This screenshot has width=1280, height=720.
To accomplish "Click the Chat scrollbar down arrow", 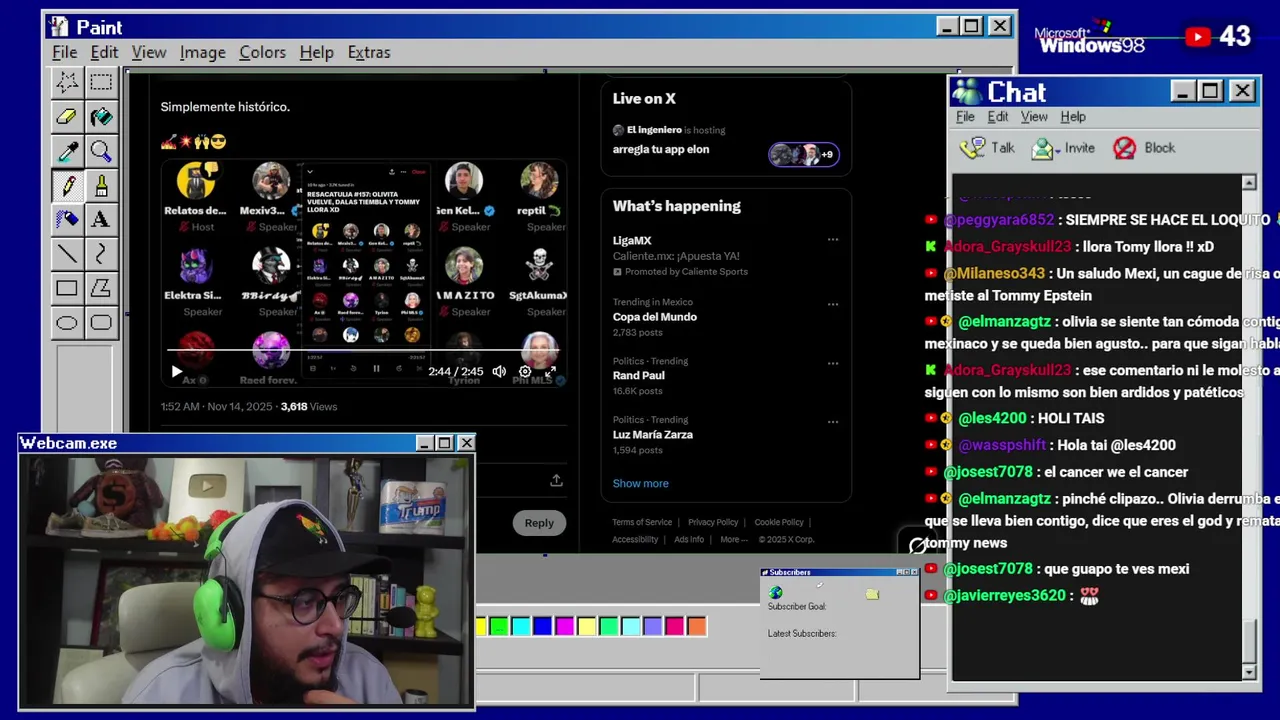I will click(1249, 673).
